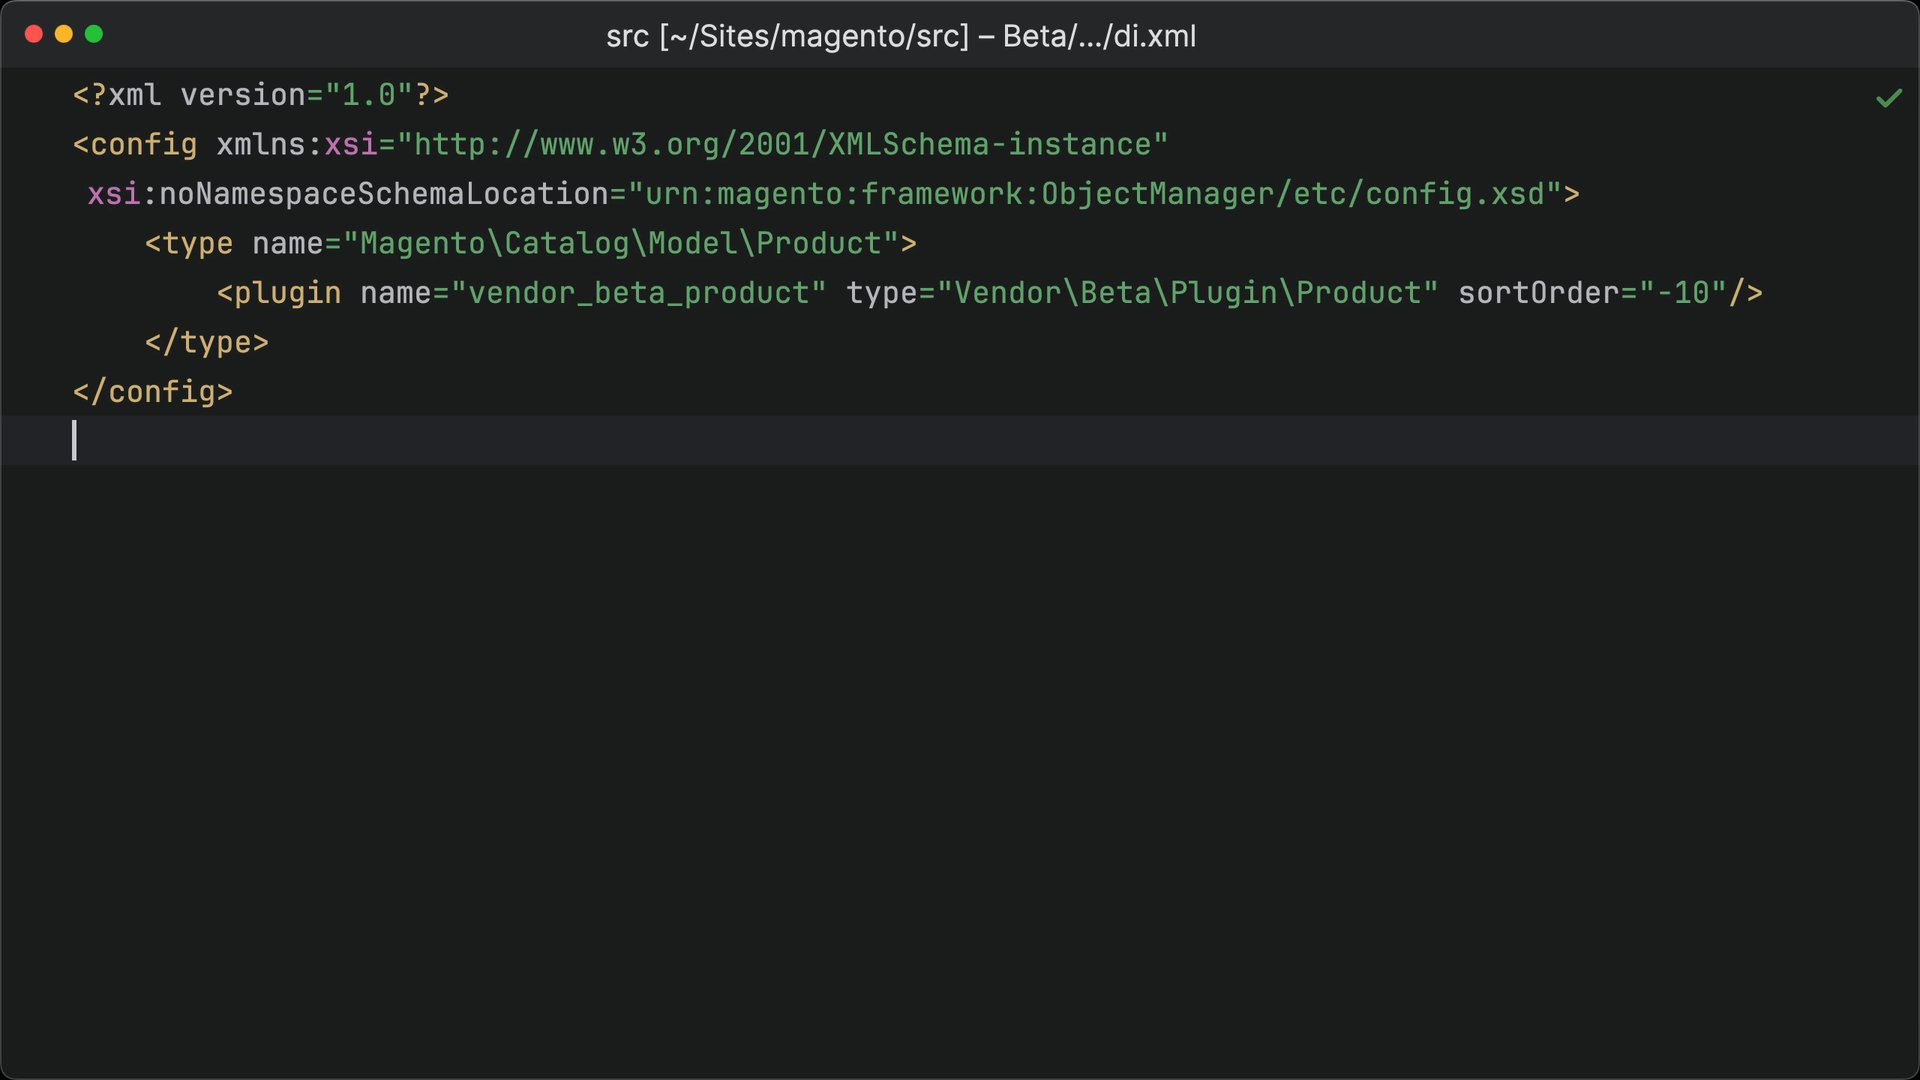Close the window with red button
This screenshot has height=1080, width=1920.
click(33, 34)
